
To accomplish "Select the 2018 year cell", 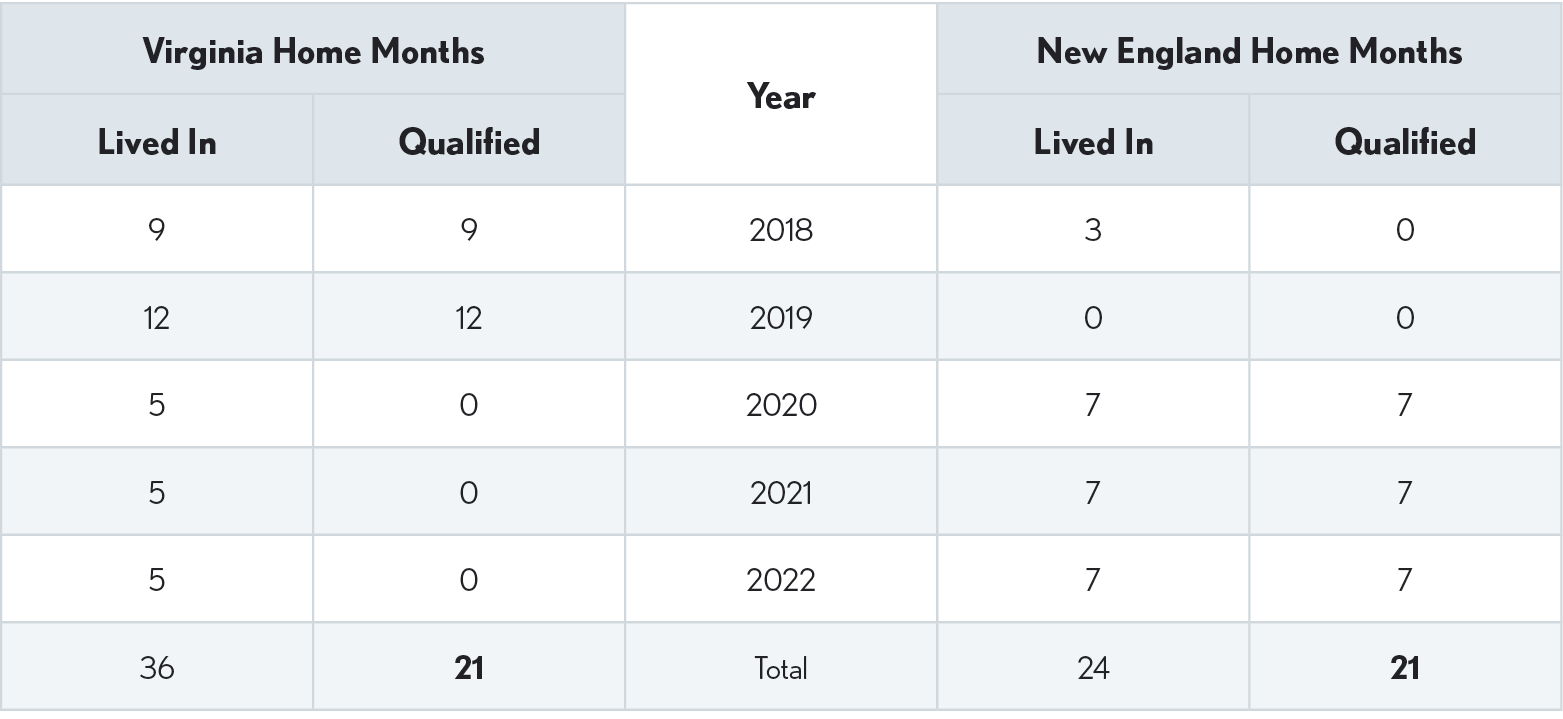I will [x=781, y=230].
